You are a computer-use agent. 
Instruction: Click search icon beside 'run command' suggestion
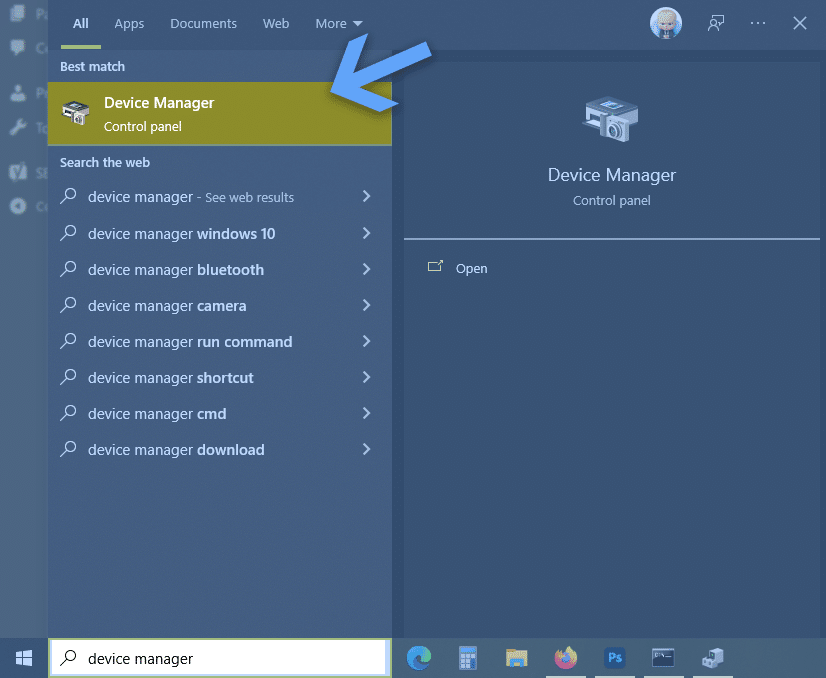(x=68, y=341)
